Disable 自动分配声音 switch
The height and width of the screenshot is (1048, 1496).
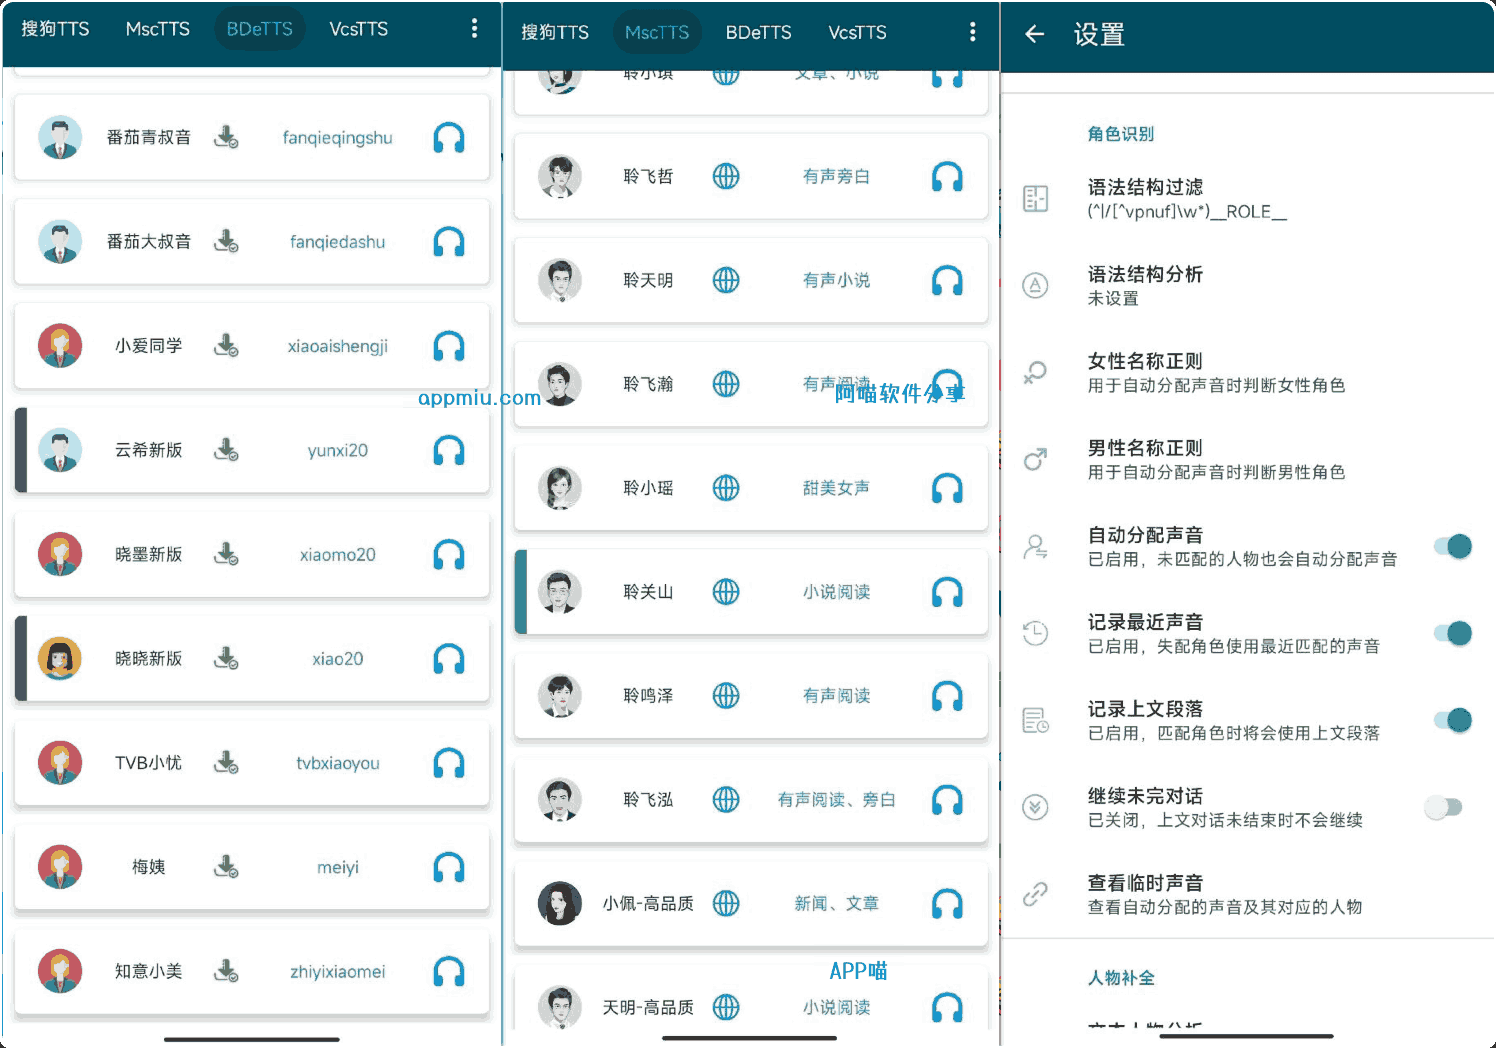[1451, 547]
